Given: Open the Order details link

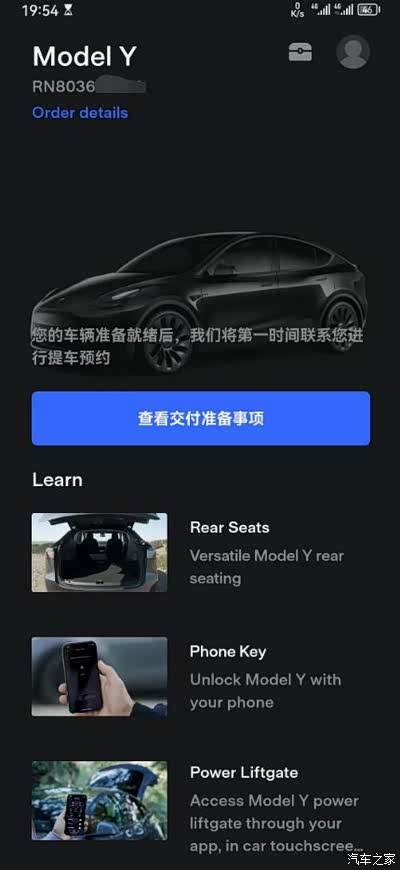Looking at the screenshot, I should click(80, 113).
